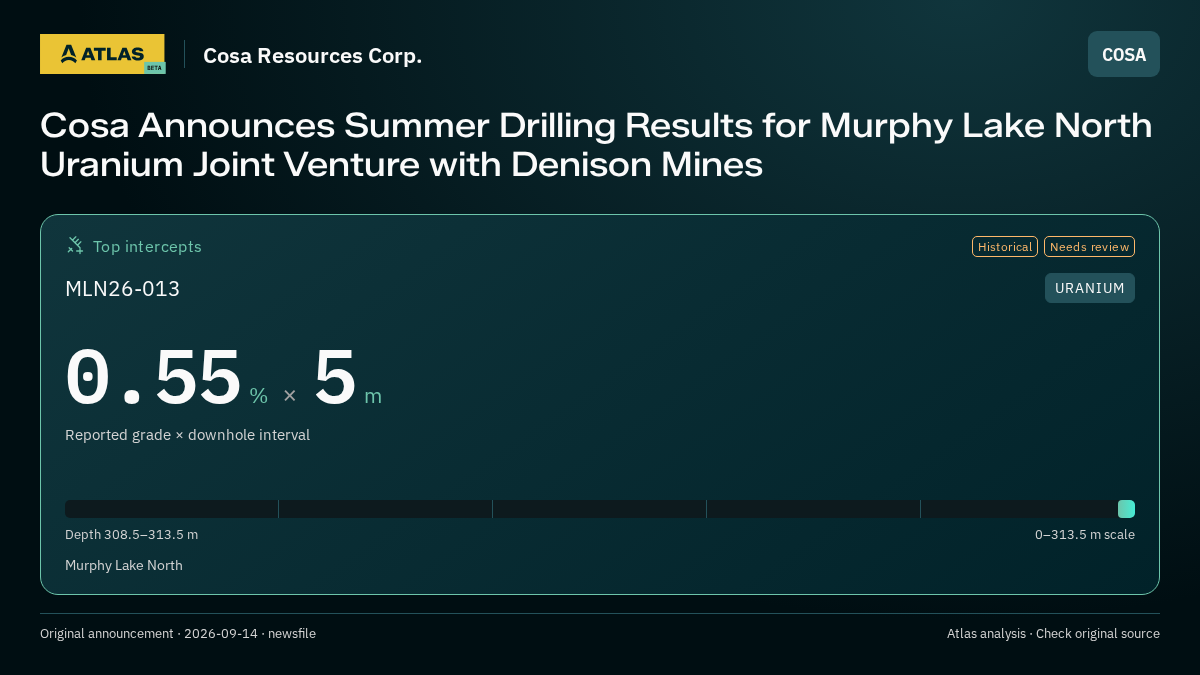This screenshot has width=1200, height=675.
Task: Open the Cosa Resources Corp. company name
Action: point(312,56)
